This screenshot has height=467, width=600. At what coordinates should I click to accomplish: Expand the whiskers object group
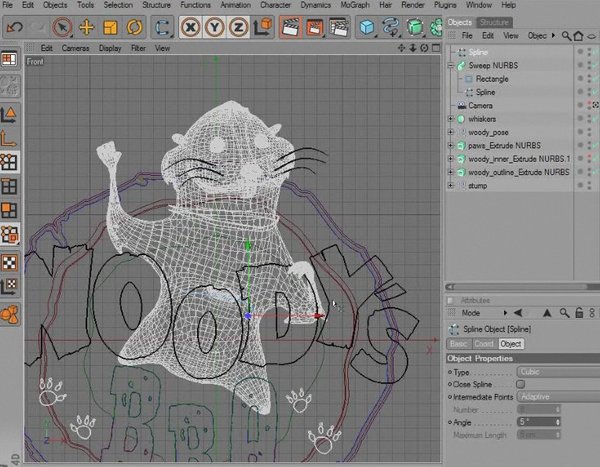pos(453,119)
